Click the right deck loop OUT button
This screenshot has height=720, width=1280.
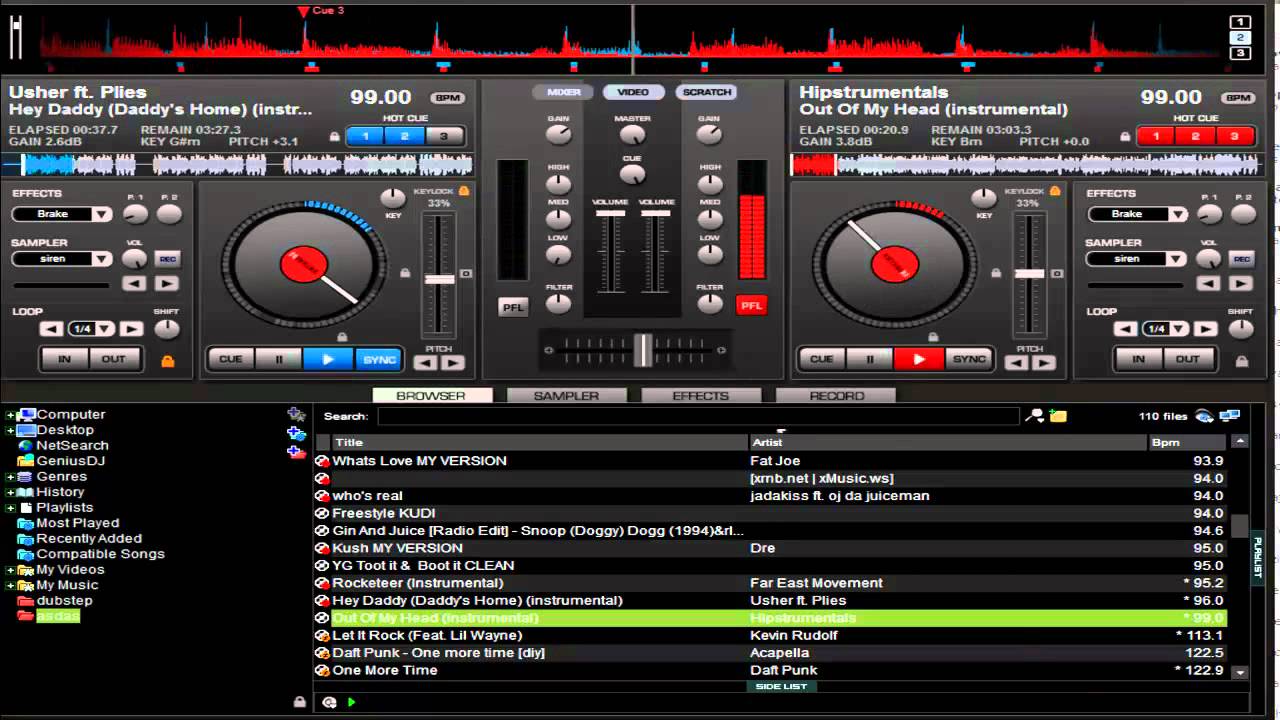click(1188, 359)
